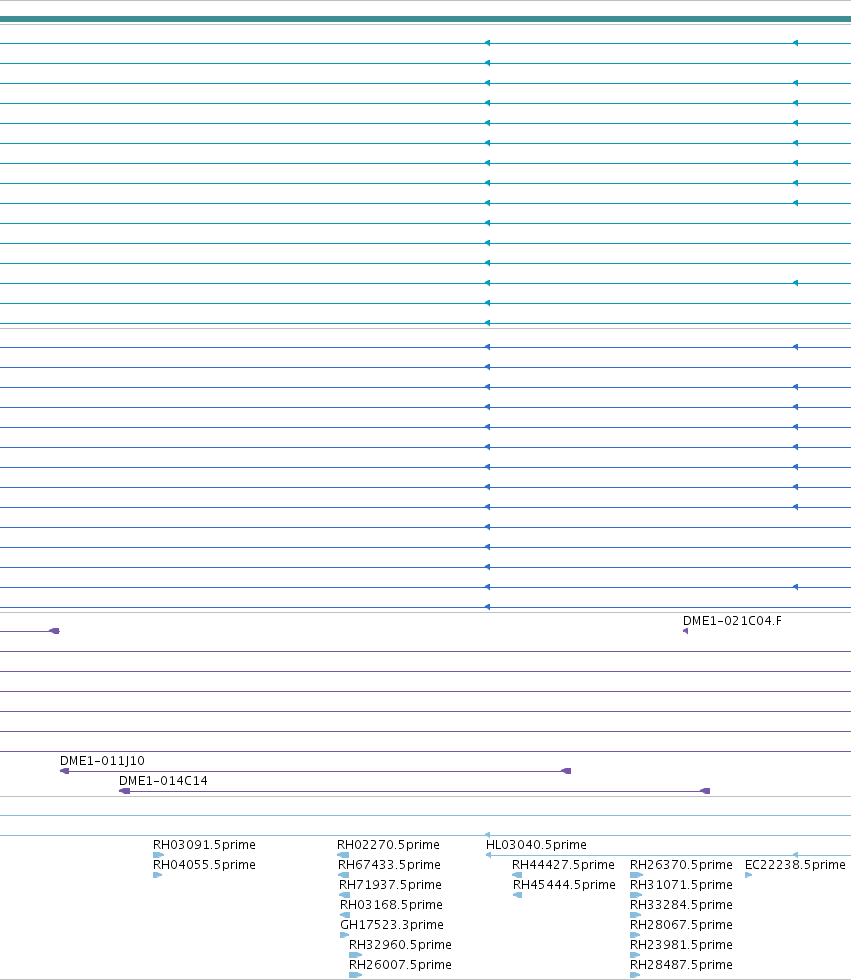Viewport: 851px width, 980px height.
Task: Click the RH28487.5prime label
Action: click(x=681, y=964)
